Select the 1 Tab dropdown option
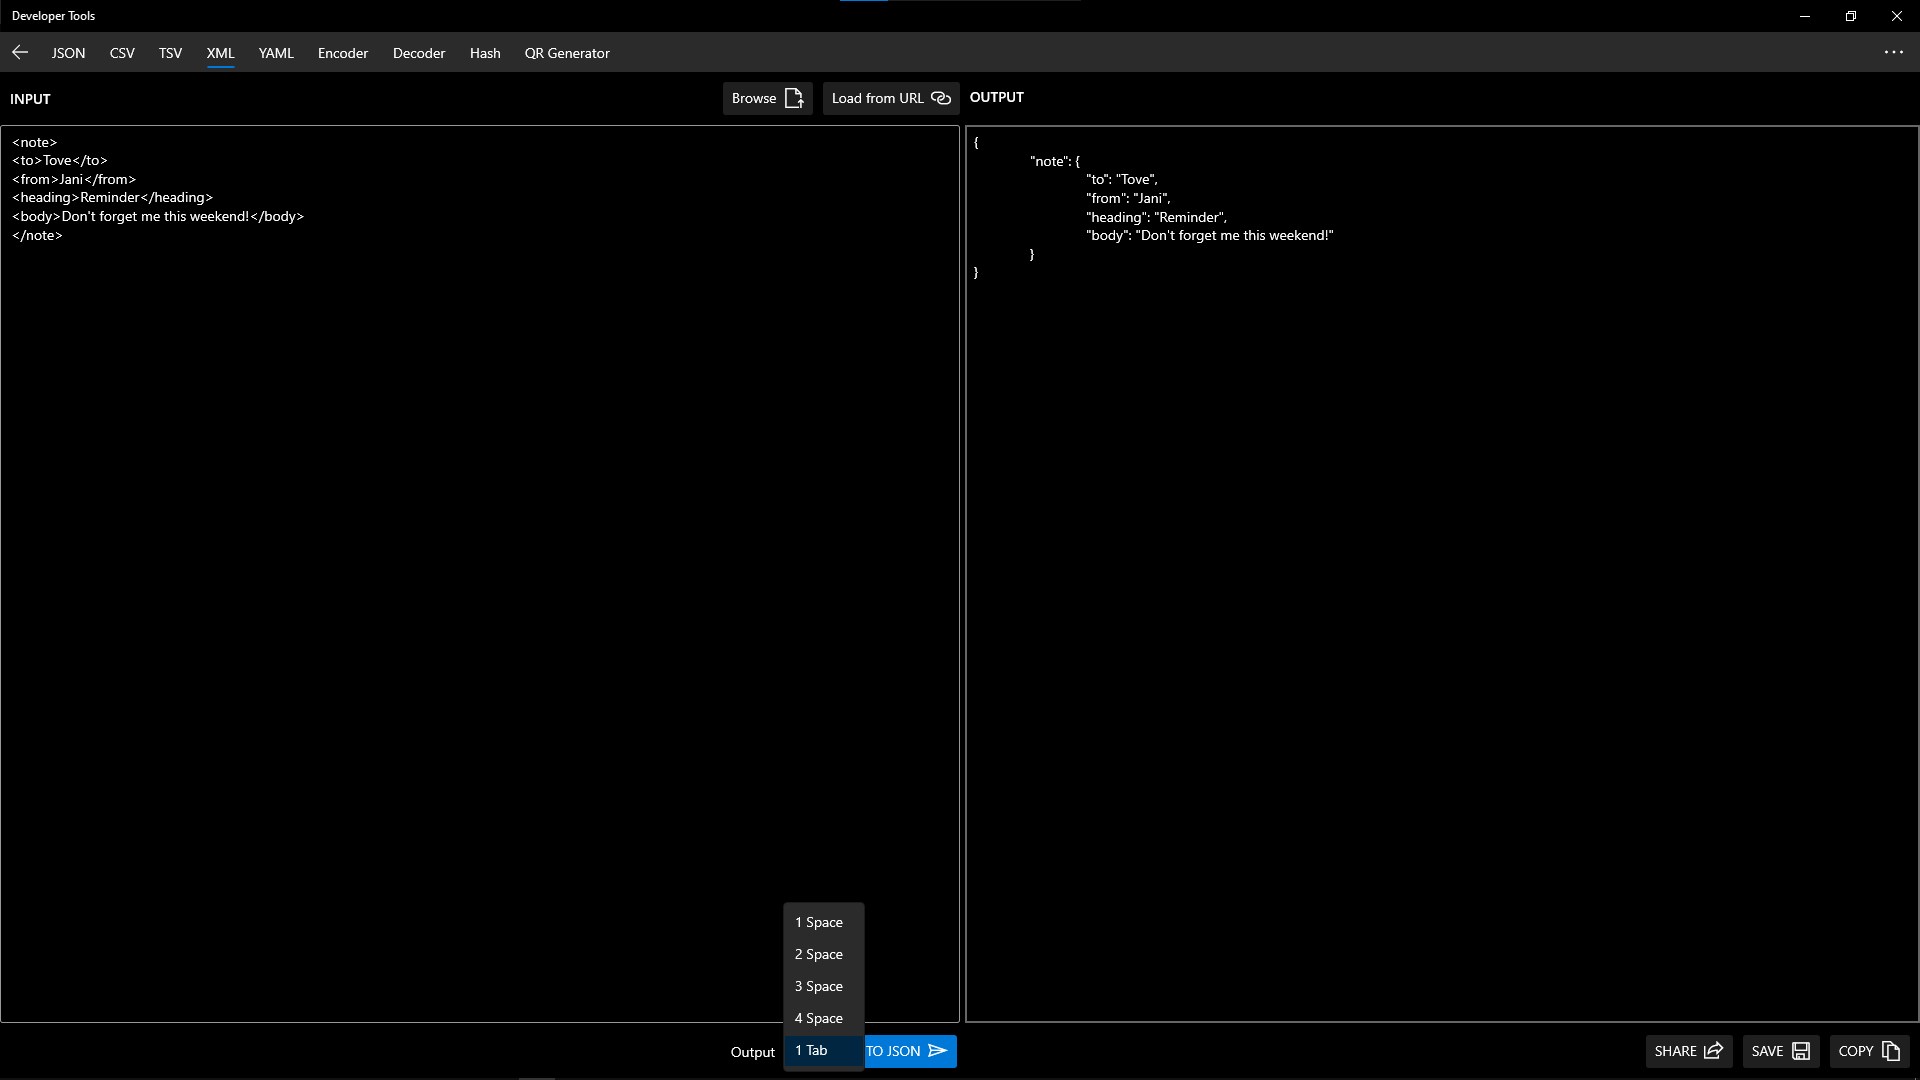The image size is (1920, 1080). point(811,1050)
